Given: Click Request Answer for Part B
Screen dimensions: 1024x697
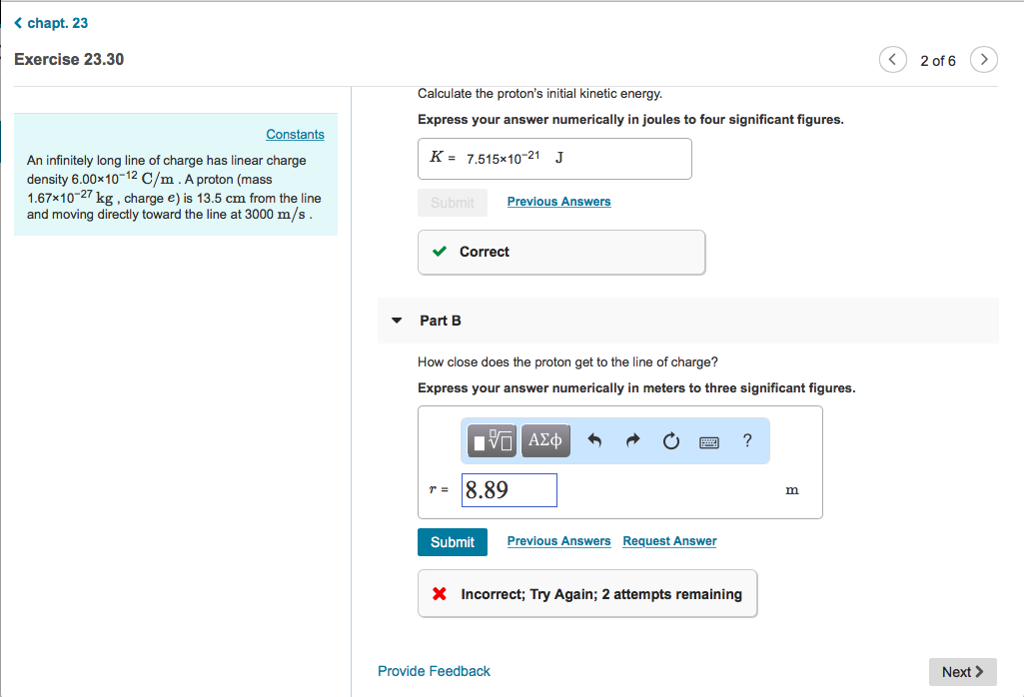Looking at the screenshot, I should [669, 540].
